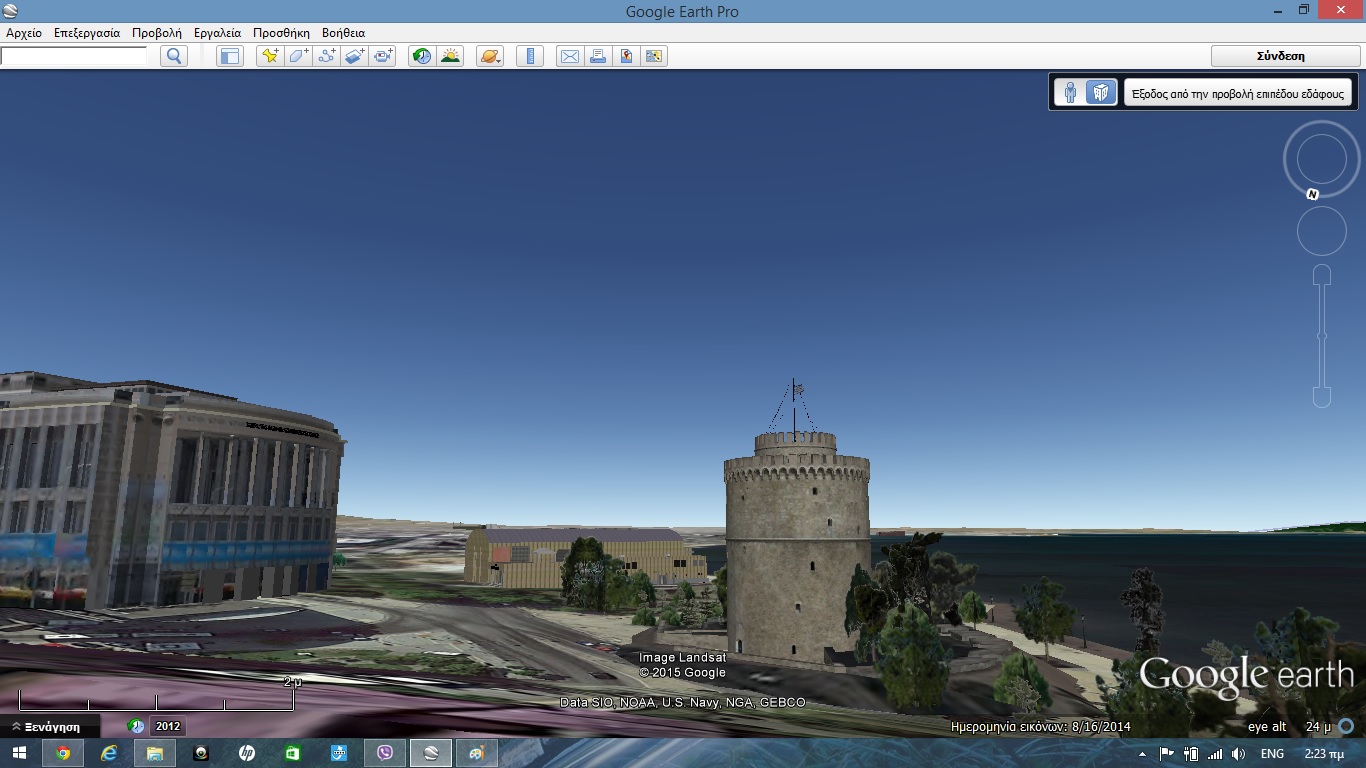The width and height of the screenshot is (1366, 768).
Task: Click the 2012 imagery year button
Action: click(167, 726)
